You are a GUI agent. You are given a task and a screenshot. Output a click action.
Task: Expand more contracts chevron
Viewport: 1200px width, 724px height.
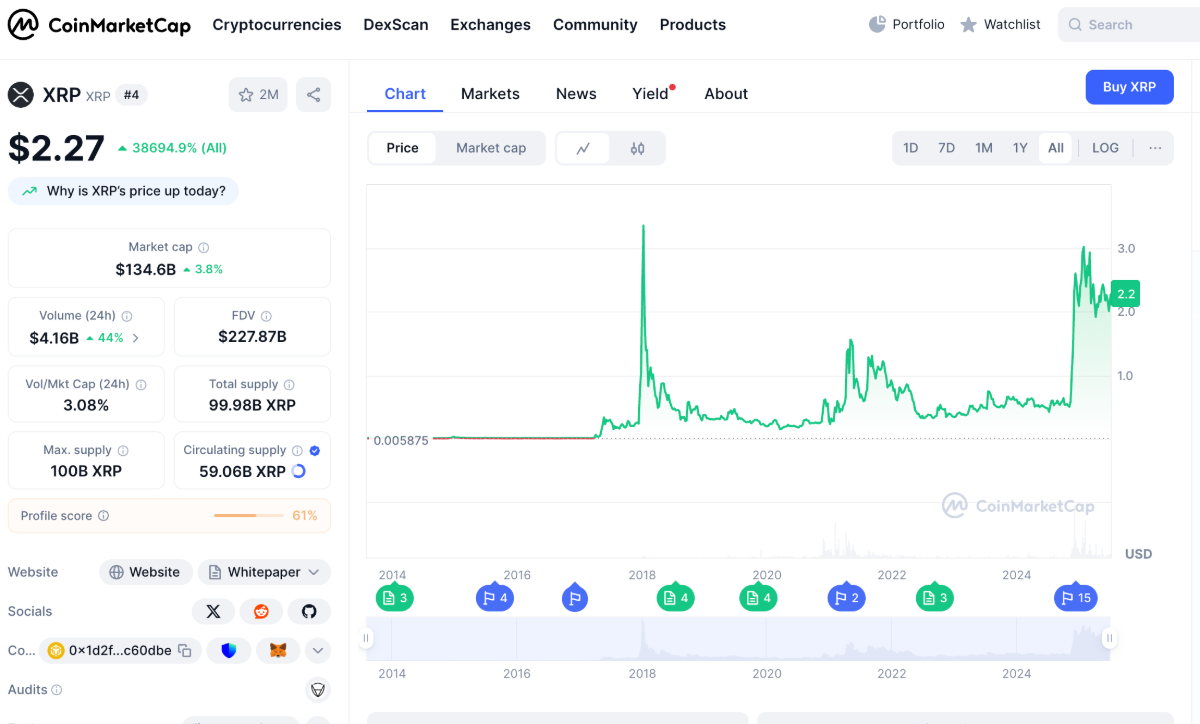318,651
